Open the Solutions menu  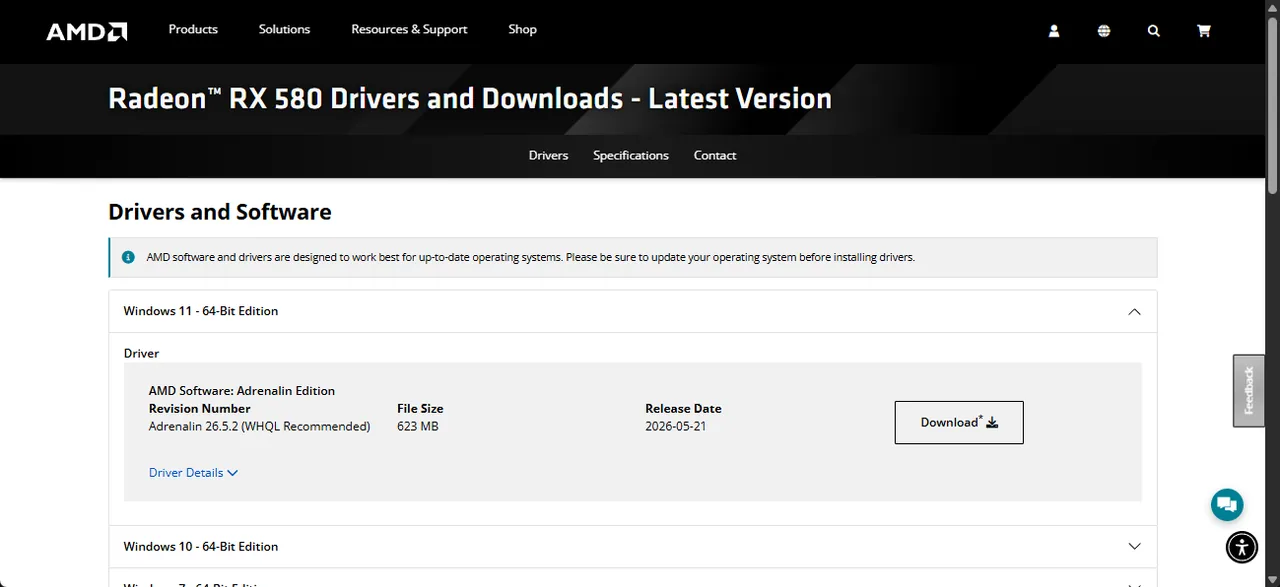point(284,29)
